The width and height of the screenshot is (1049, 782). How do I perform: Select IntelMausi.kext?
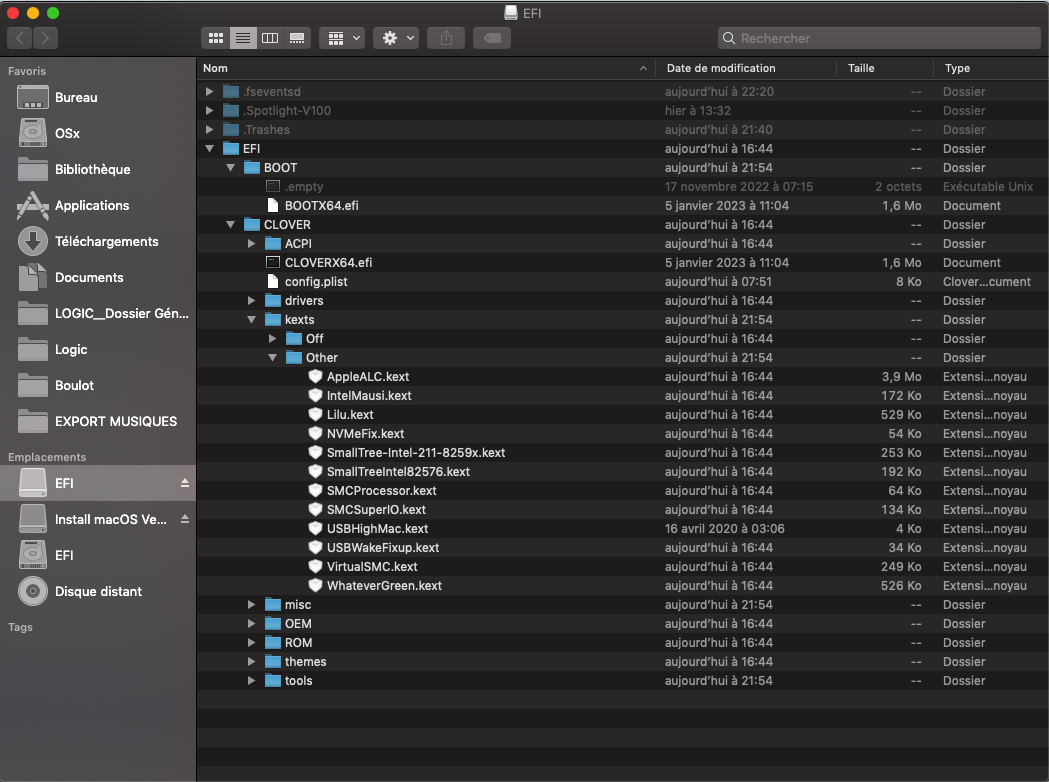pos(622,396)
